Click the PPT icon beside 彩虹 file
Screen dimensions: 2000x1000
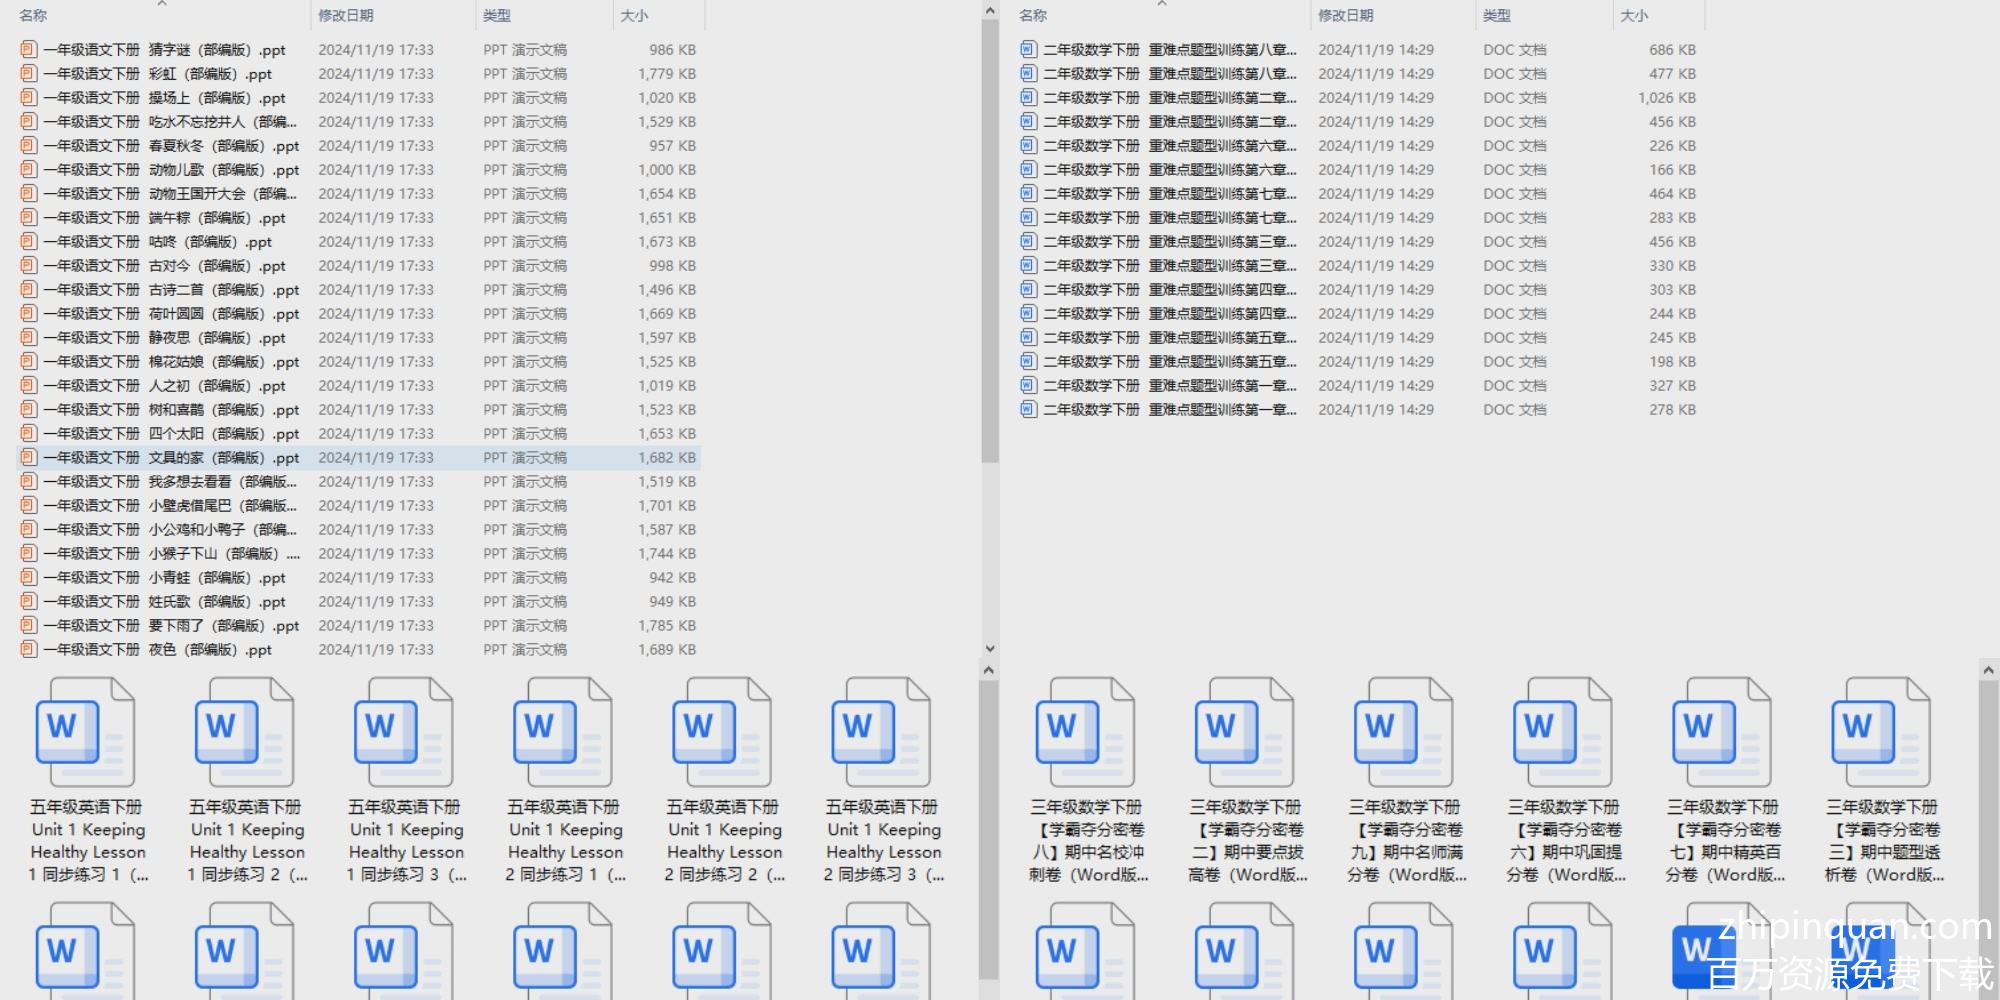(28, 73)
